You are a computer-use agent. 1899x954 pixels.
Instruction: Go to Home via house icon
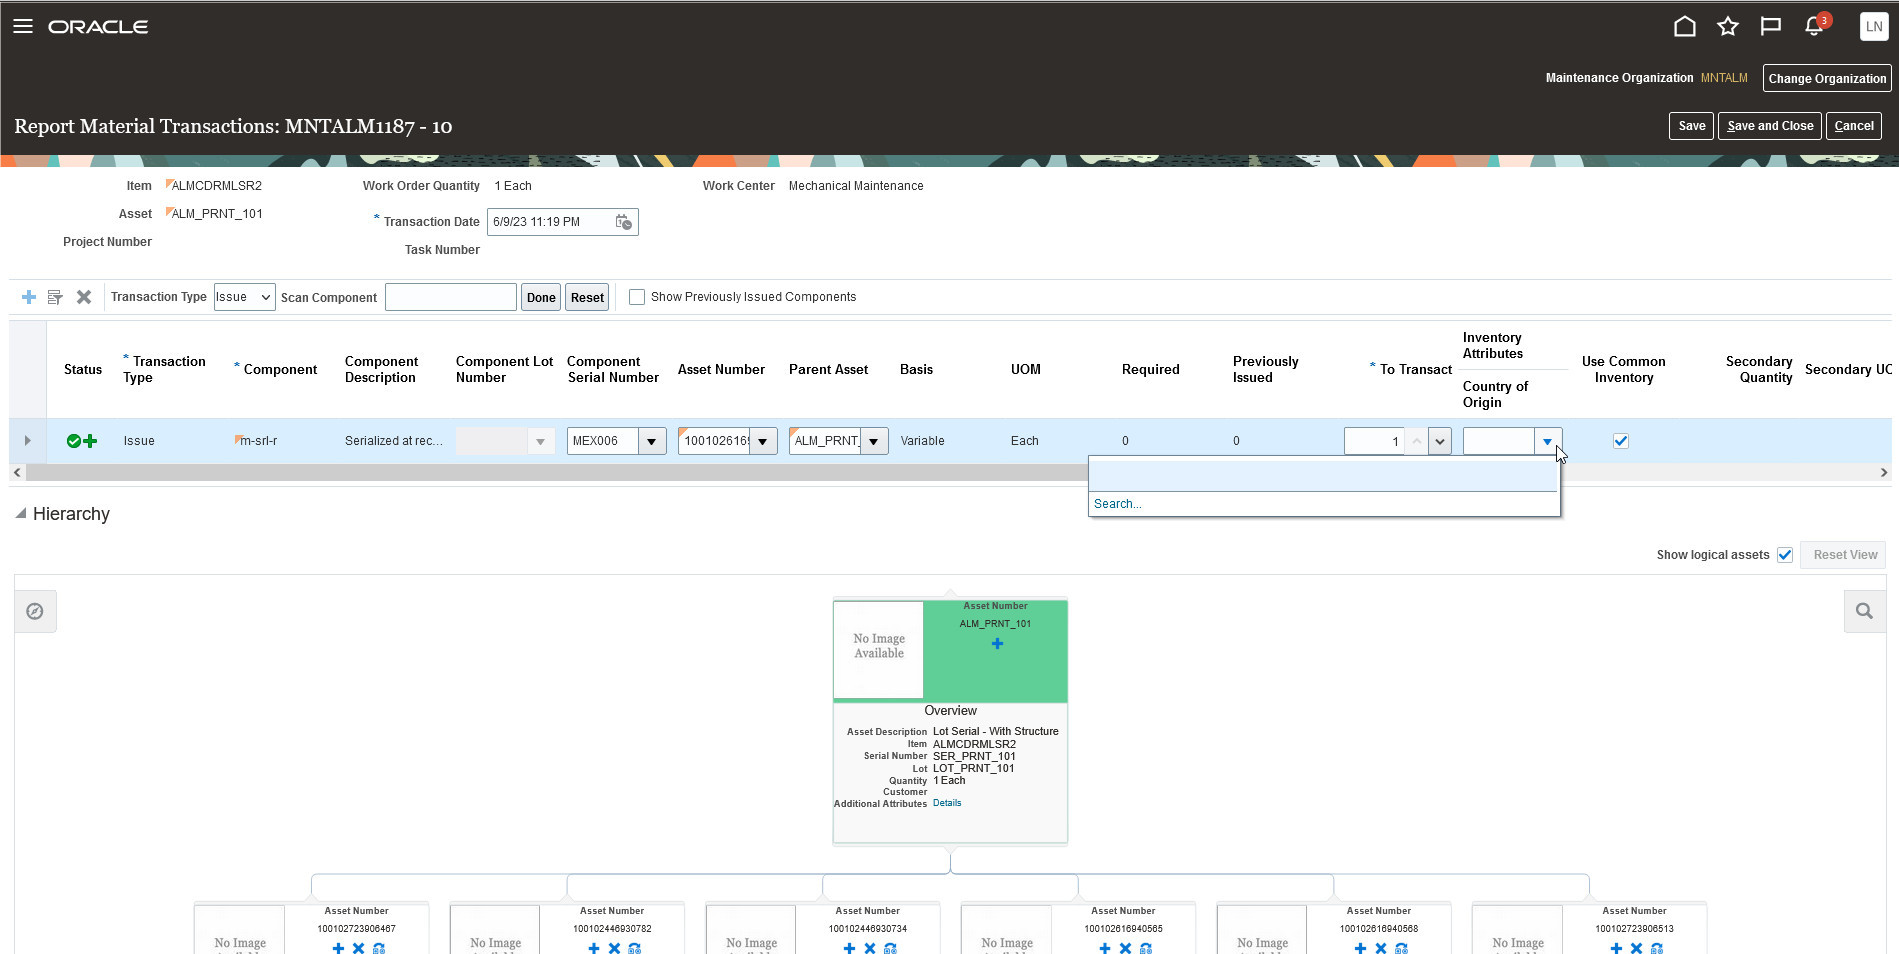point(1685,27)
